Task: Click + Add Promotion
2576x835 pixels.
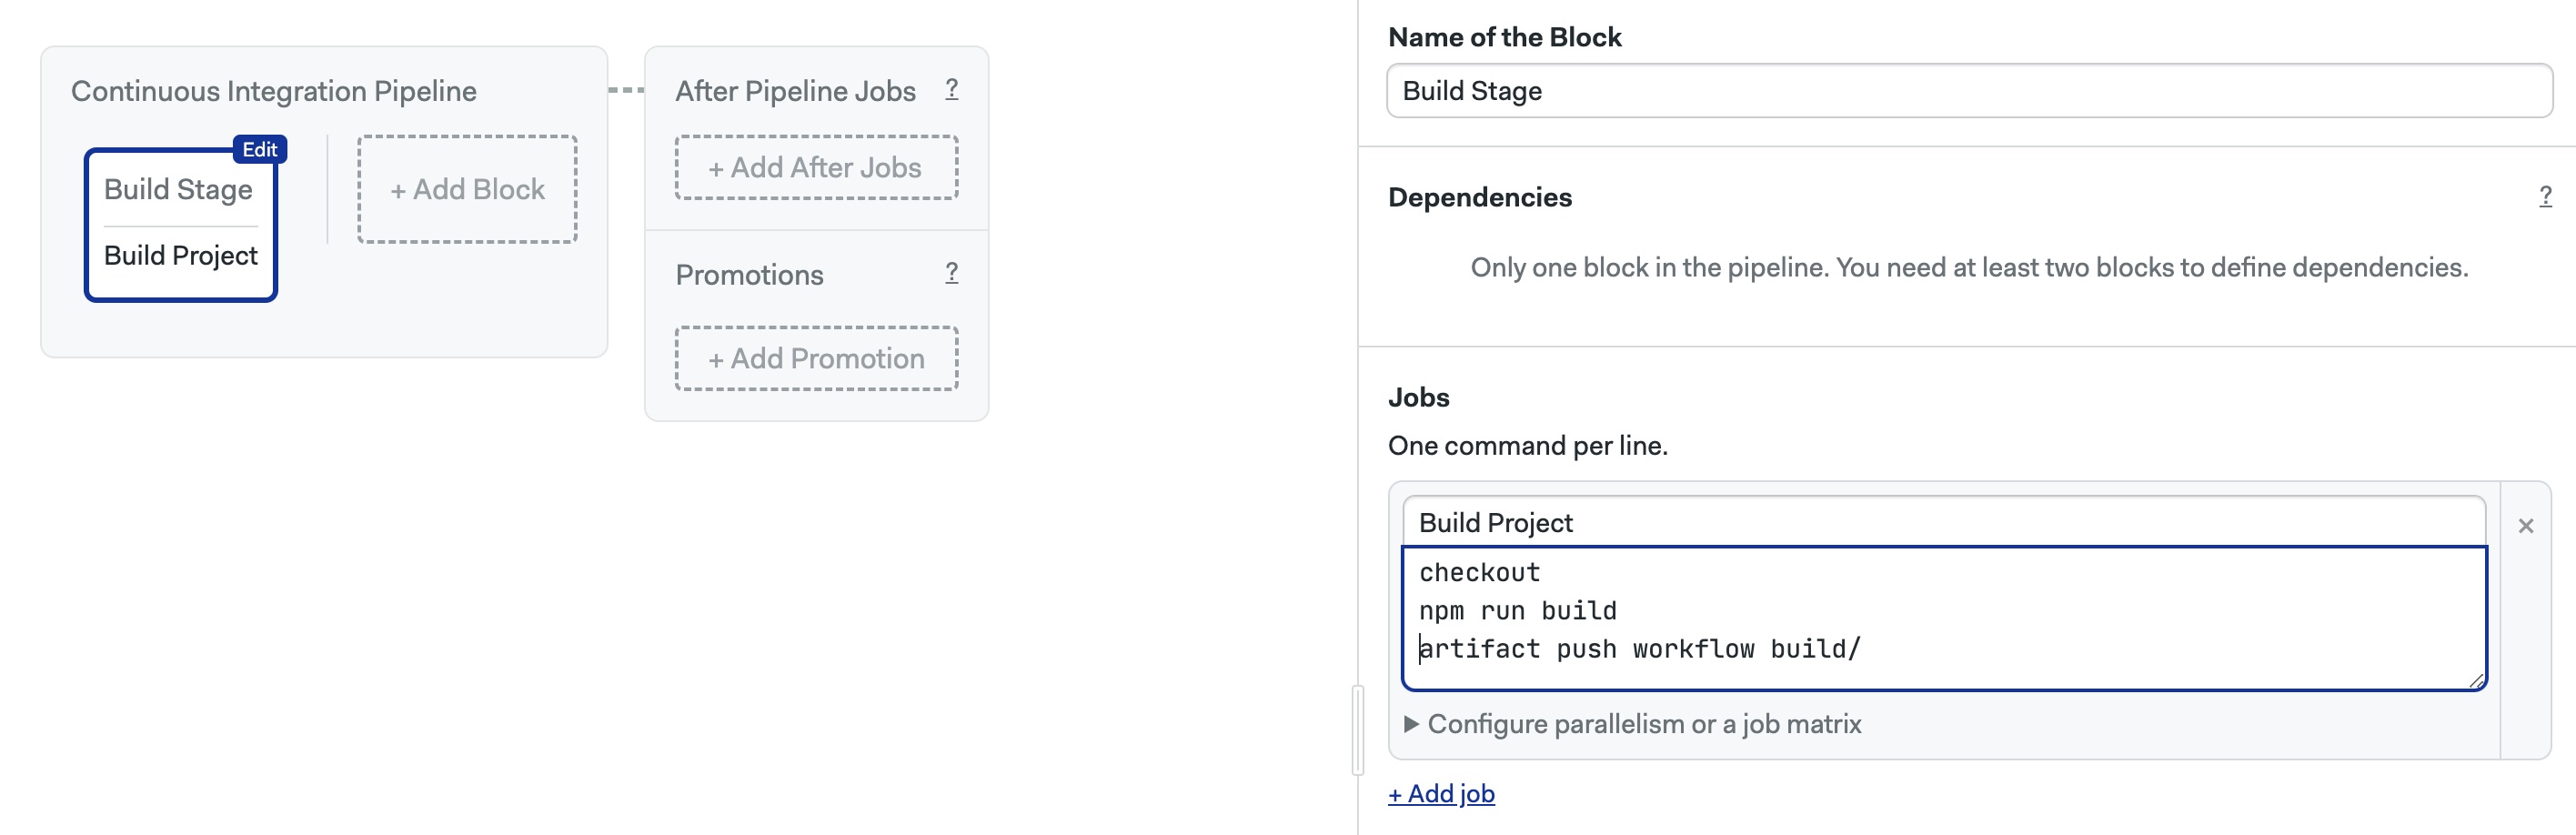Action: (816, 359)
